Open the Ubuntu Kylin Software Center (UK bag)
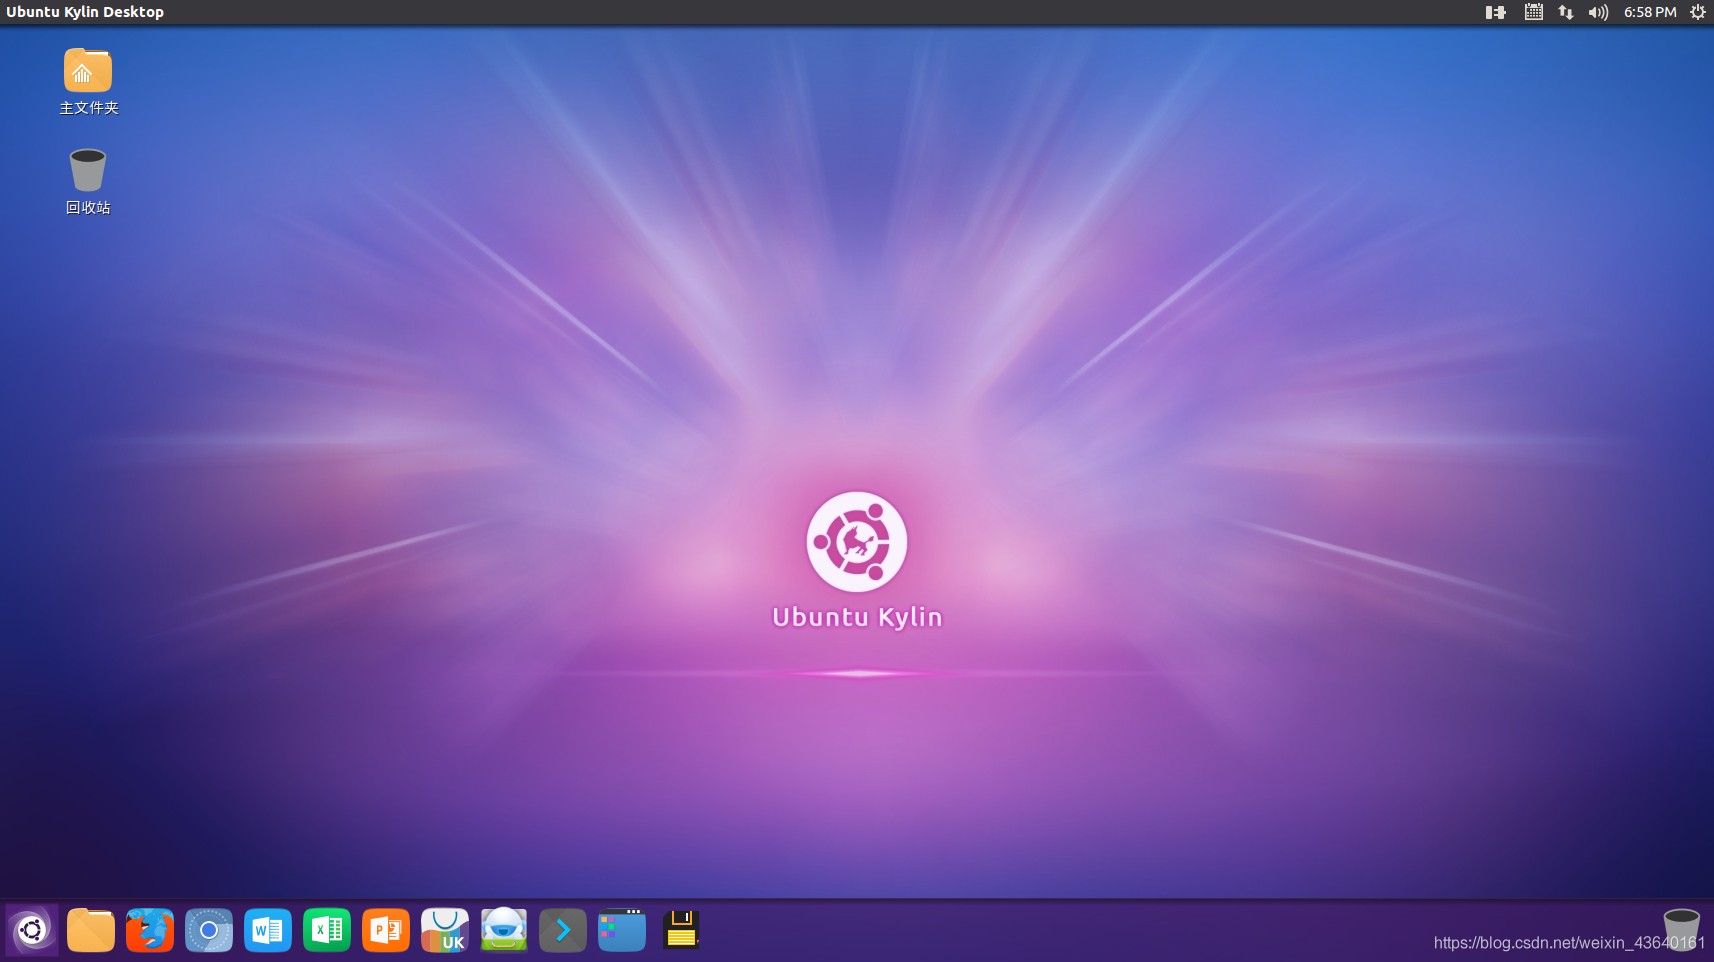1714x962 pixels. click(445, 931)
